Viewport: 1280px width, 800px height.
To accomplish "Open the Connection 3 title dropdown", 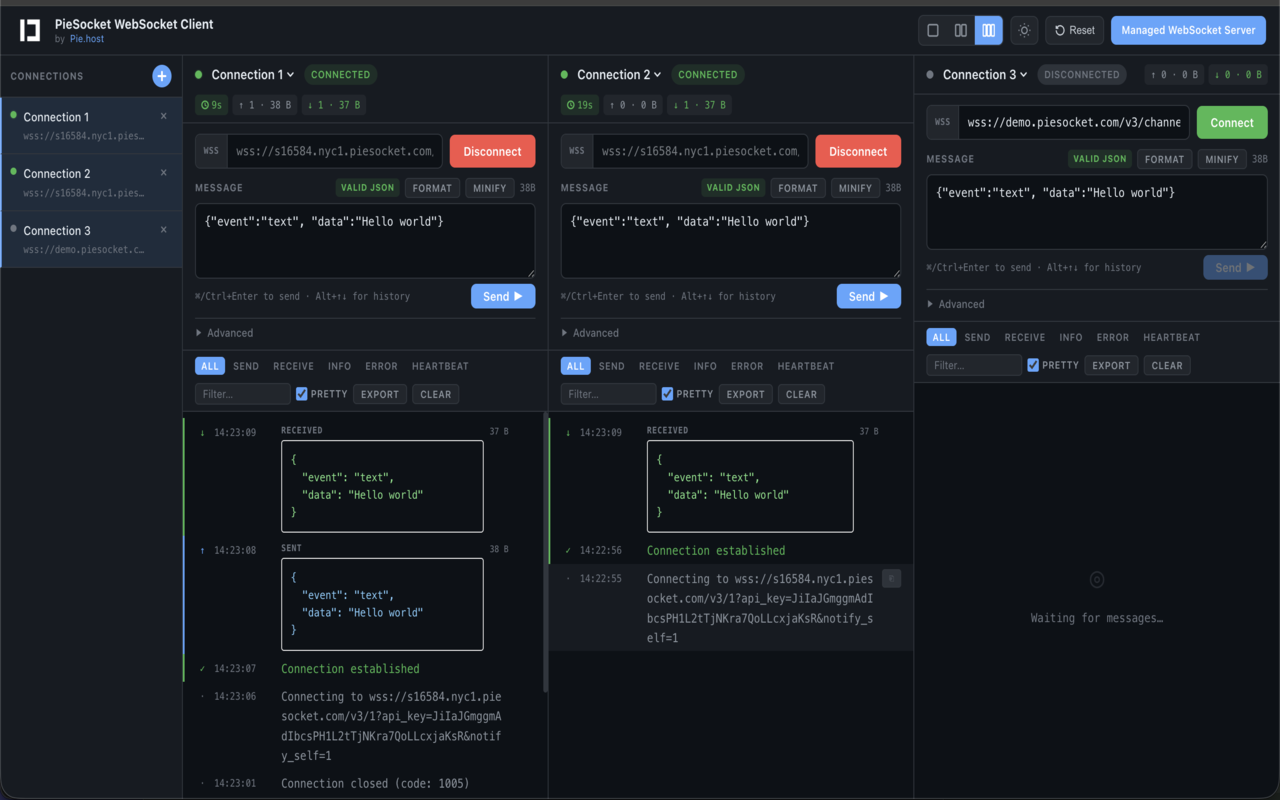I will (x=985, y=75).
